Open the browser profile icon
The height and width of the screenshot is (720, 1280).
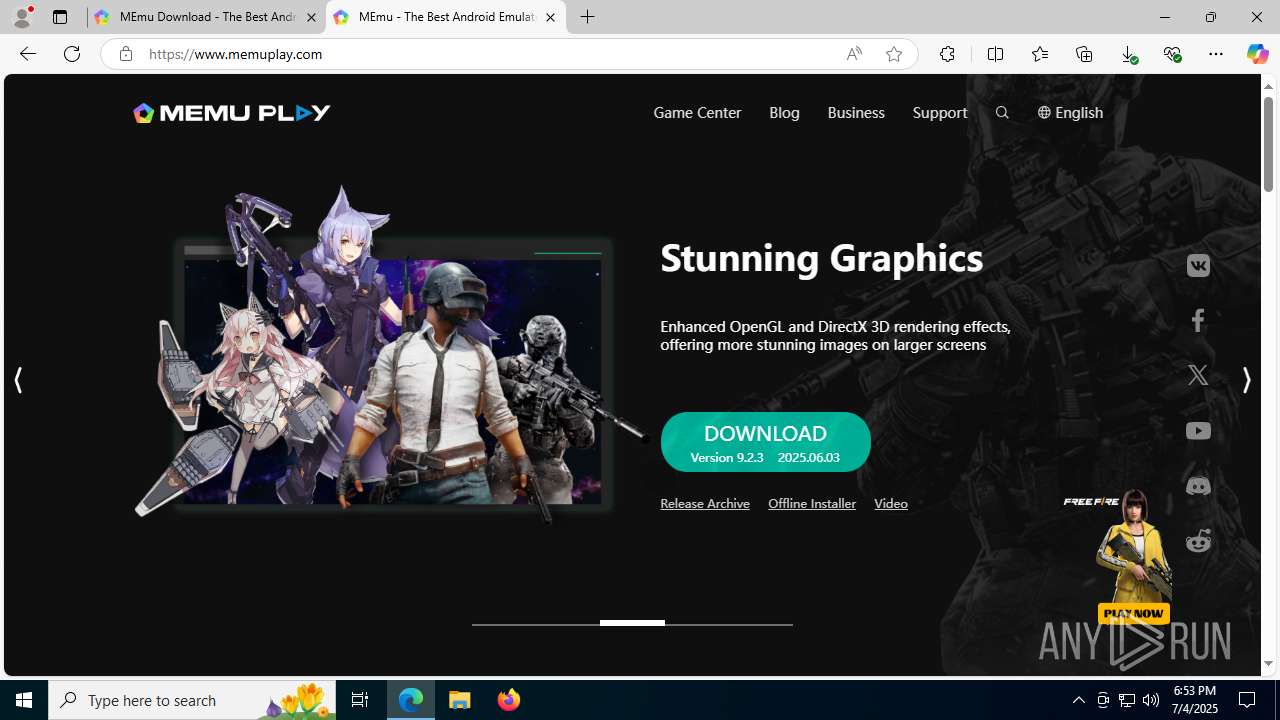coord(22,17)
